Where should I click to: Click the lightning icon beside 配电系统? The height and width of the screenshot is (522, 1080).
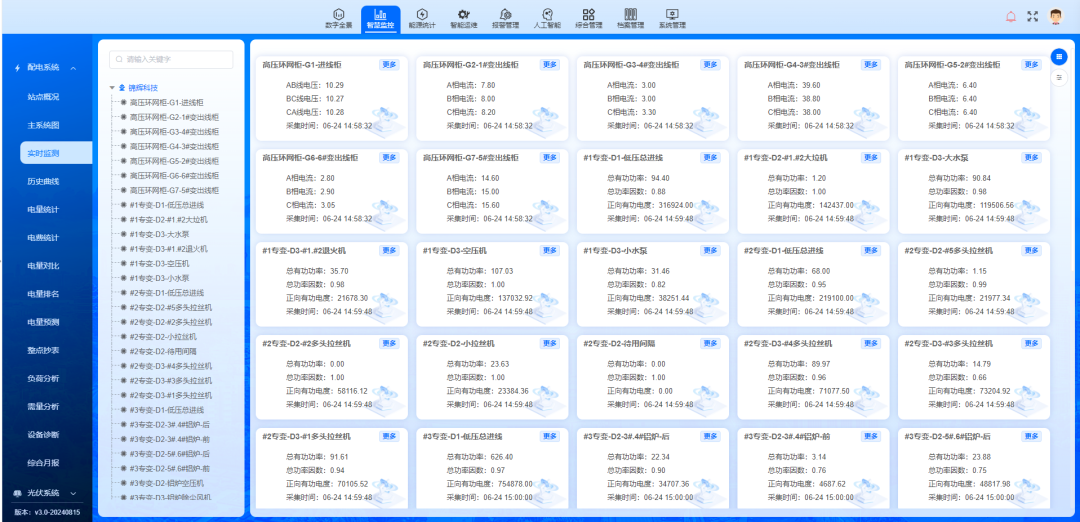[18, 67]
